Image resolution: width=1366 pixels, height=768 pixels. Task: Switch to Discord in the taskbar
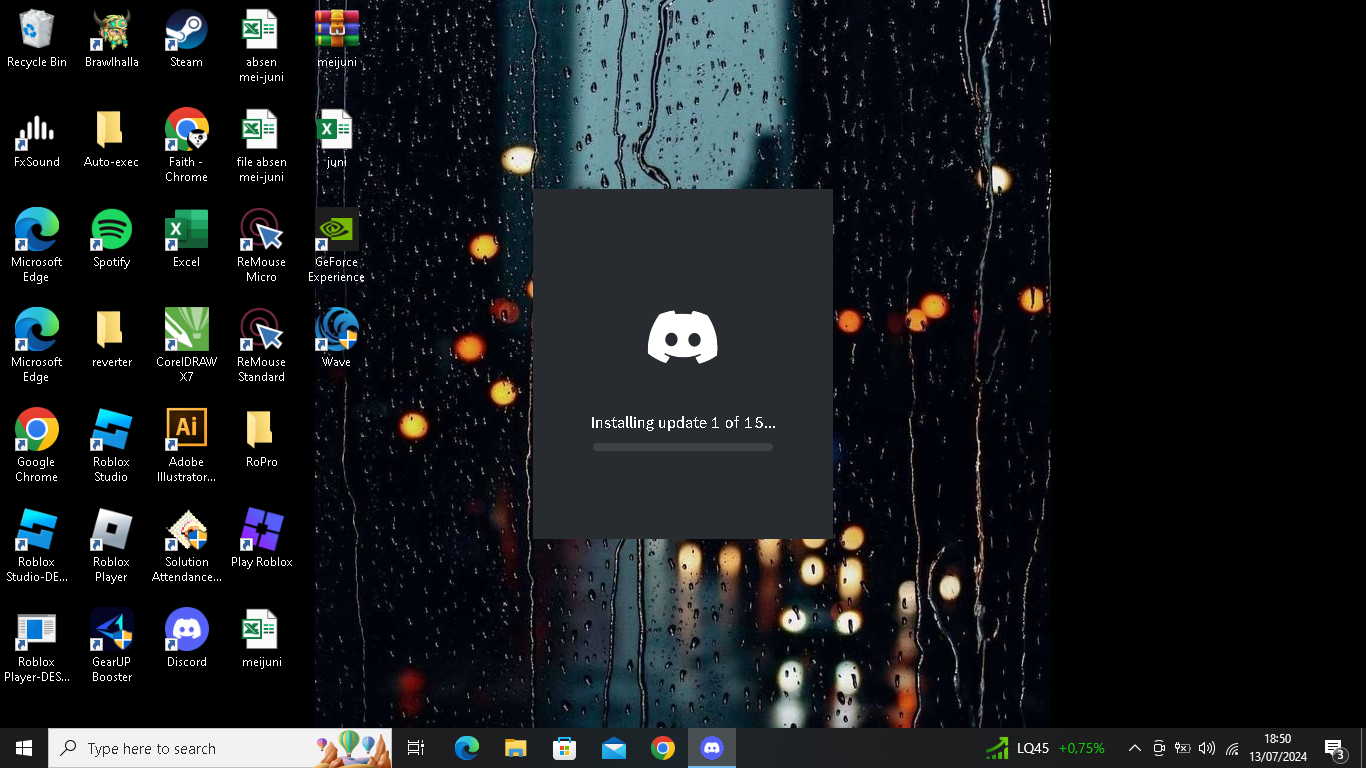711,748
